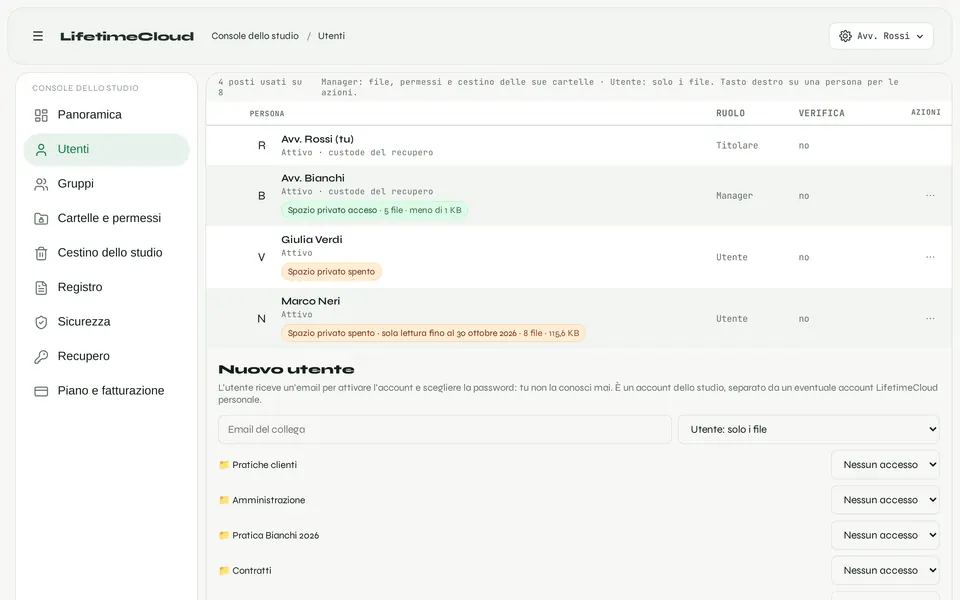Screen dimensions: 960x600
Task: Click the Sicurezza shield icon
Action: point(41,322)
